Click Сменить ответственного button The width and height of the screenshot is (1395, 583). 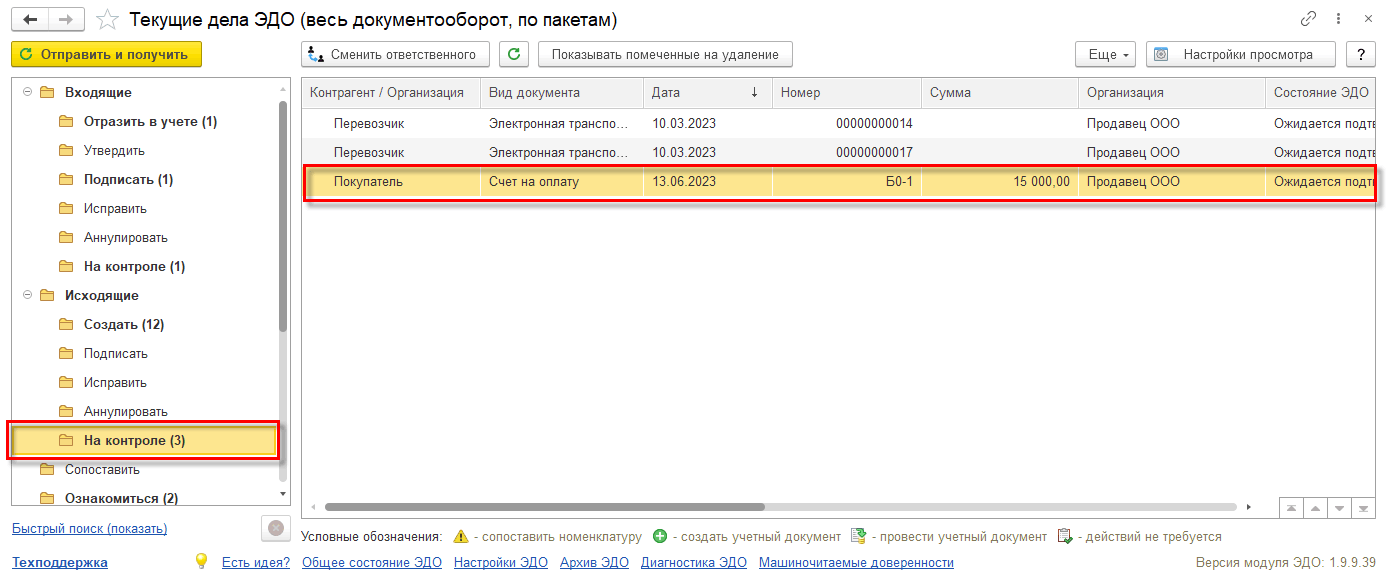396,54
